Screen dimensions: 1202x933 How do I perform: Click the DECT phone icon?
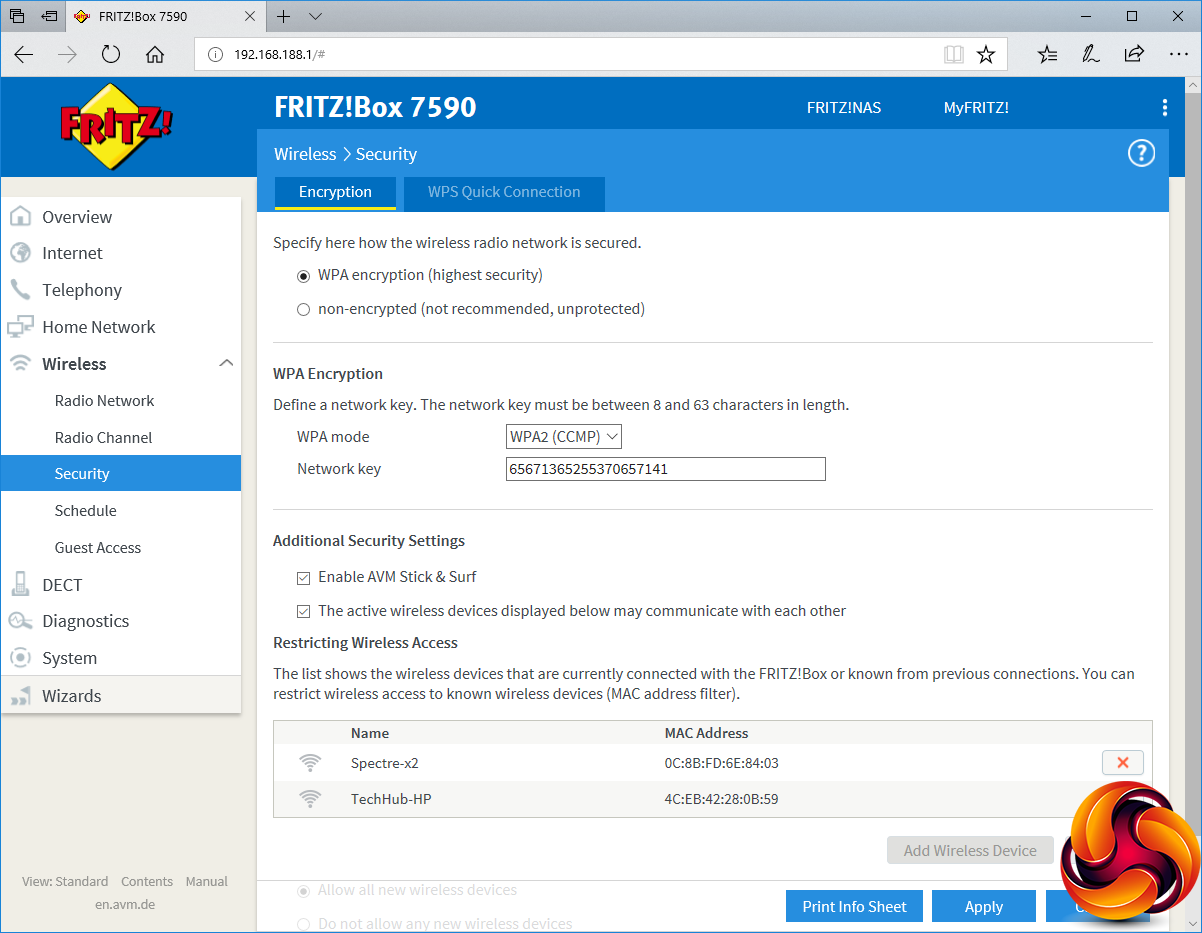pos(20,585)
